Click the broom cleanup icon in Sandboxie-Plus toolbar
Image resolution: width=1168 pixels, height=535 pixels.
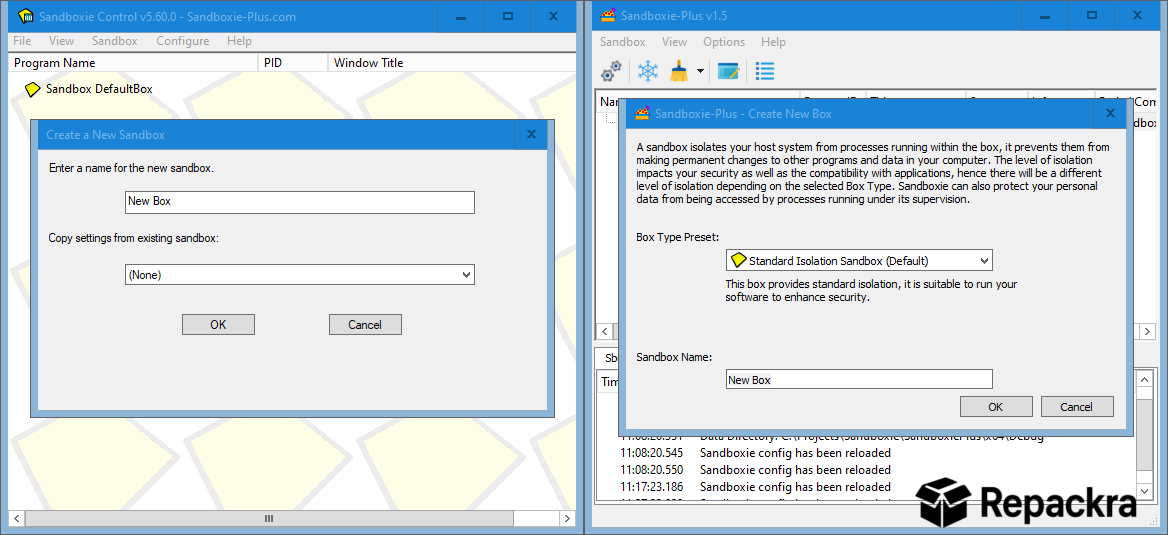679,72
